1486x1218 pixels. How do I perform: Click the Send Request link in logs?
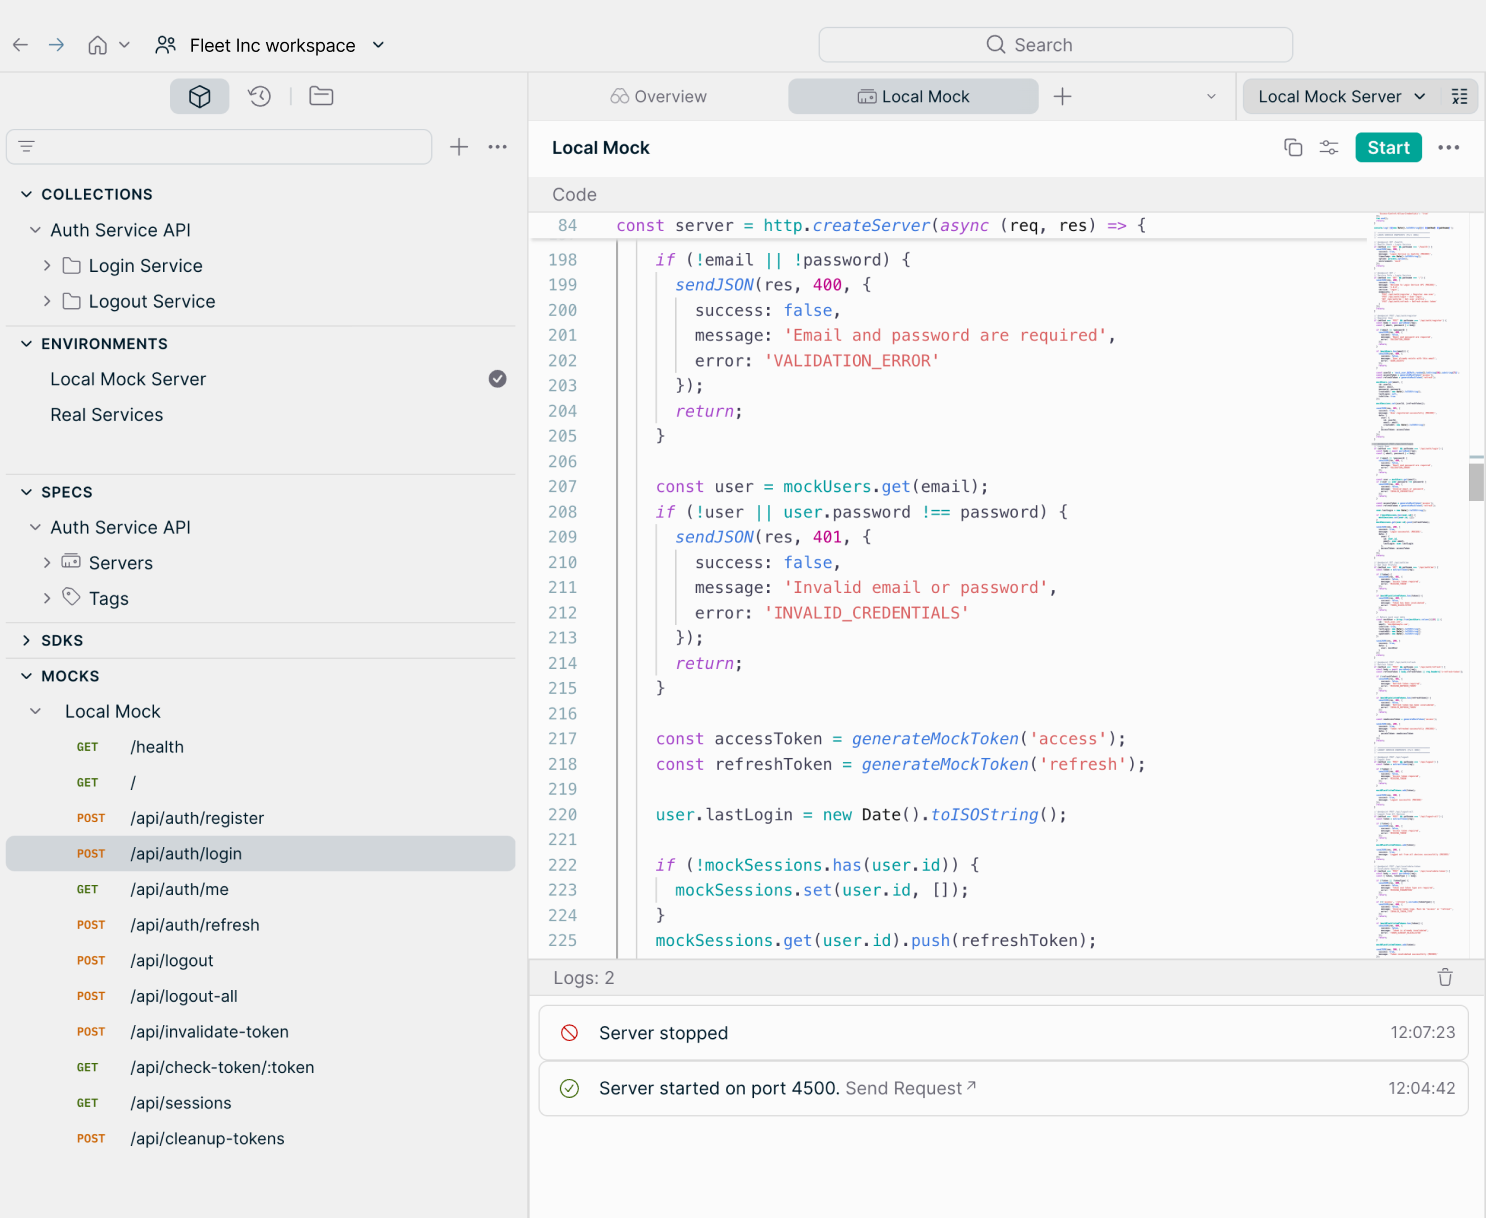[901, 1088]
